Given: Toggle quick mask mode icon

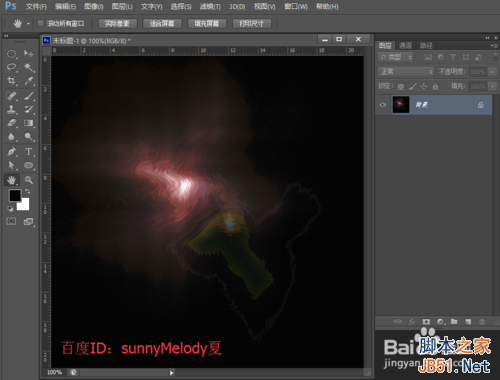Looking at the screenshot, I should 11,221.
